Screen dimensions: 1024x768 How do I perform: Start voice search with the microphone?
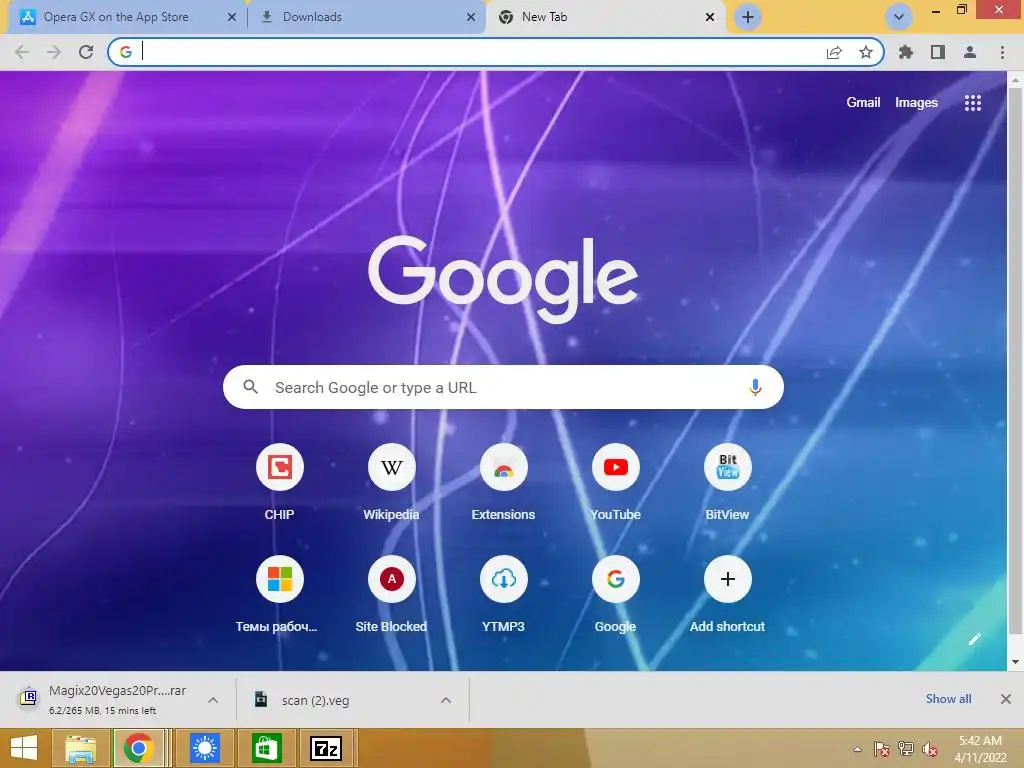click(755, 387)
